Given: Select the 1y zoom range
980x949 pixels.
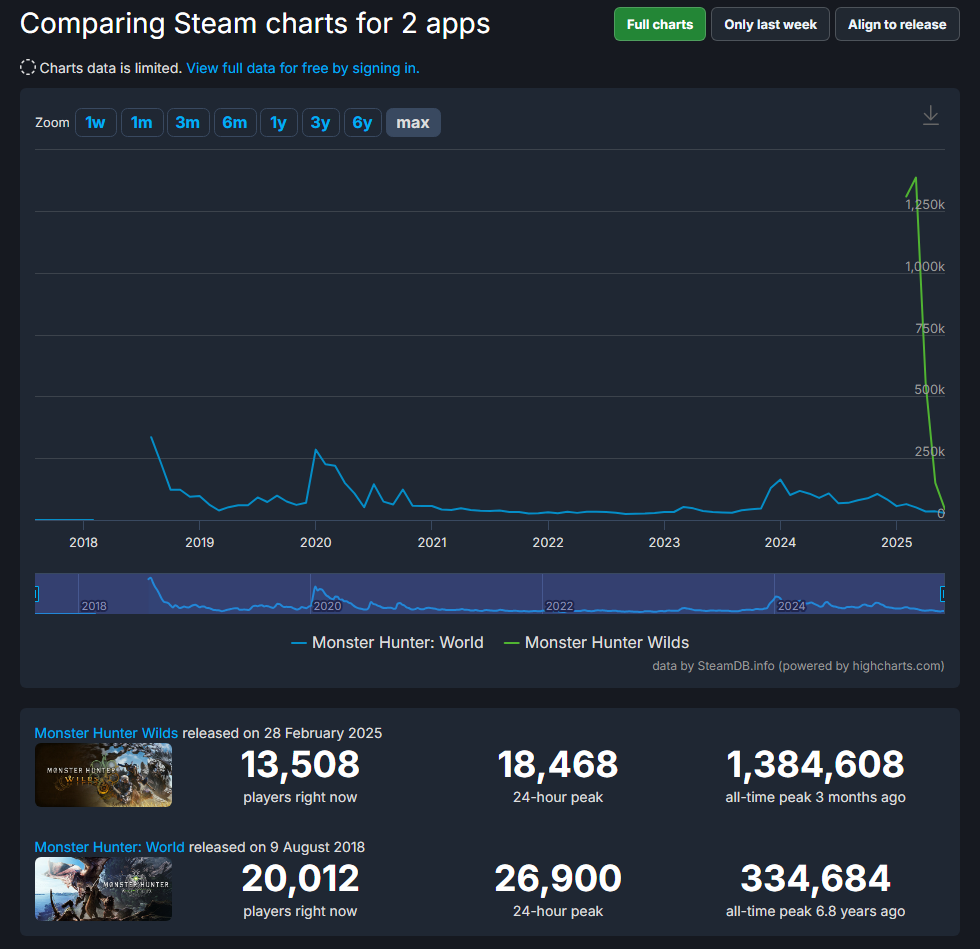Looking at the screenshot, I should [279, 123].
